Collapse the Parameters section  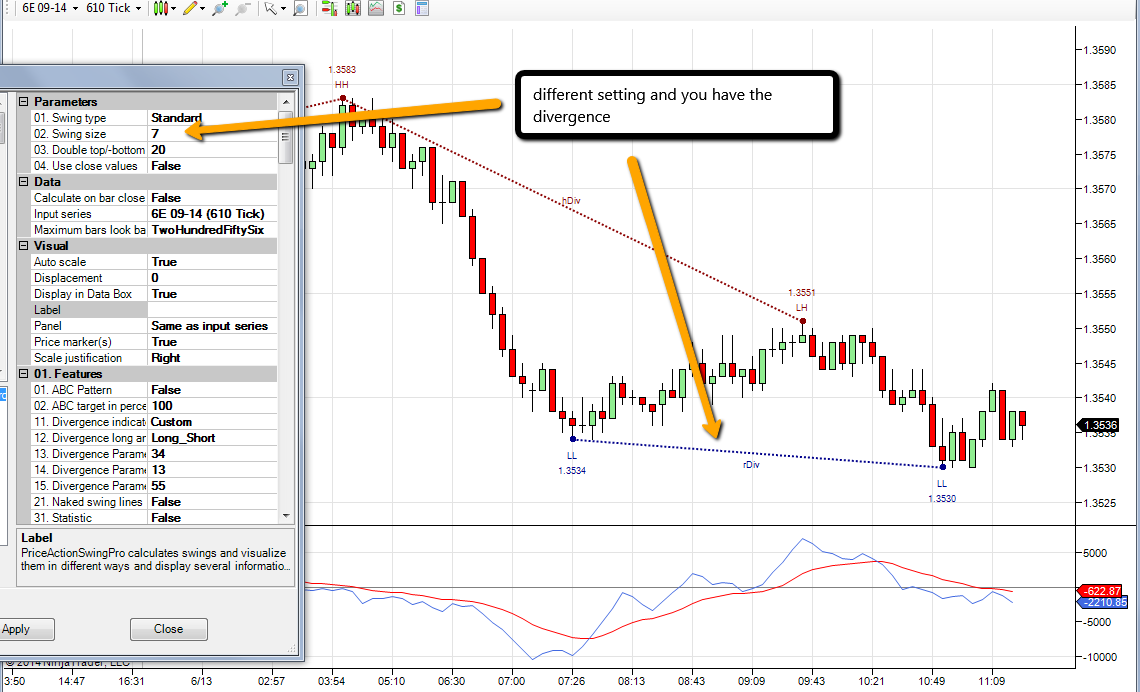(23, 102)
